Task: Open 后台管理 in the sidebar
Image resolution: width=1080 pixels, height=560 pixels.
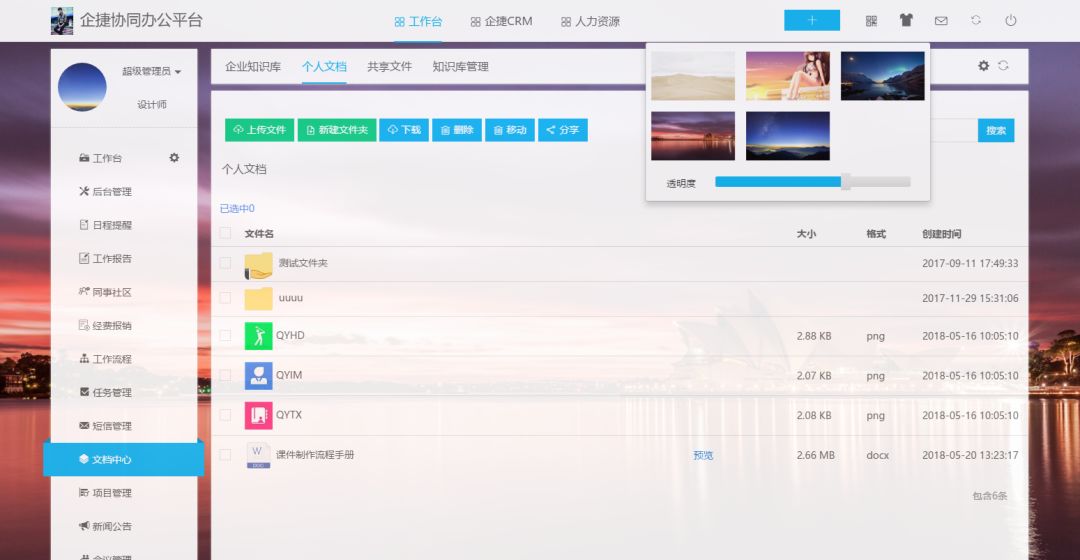Action: pos(105,191)
